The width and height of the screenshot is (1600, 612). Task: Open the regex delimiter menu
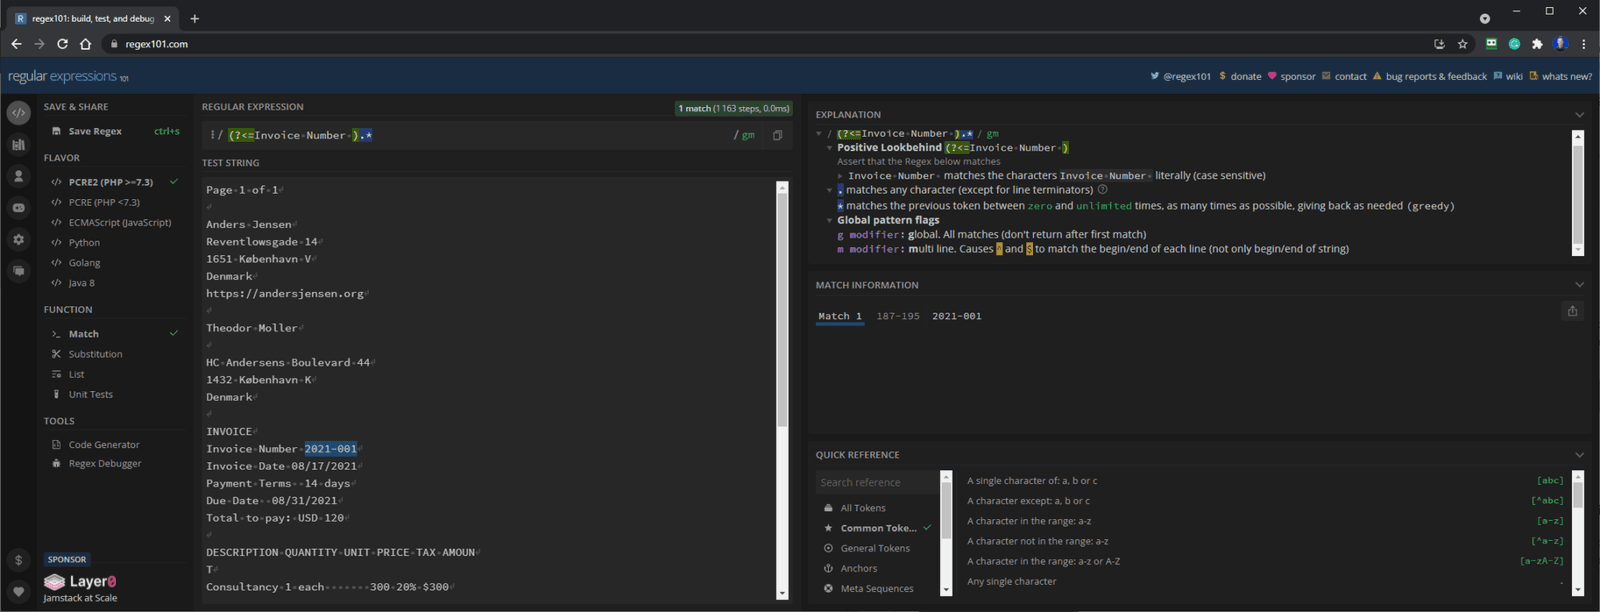(x=213, y=135)
